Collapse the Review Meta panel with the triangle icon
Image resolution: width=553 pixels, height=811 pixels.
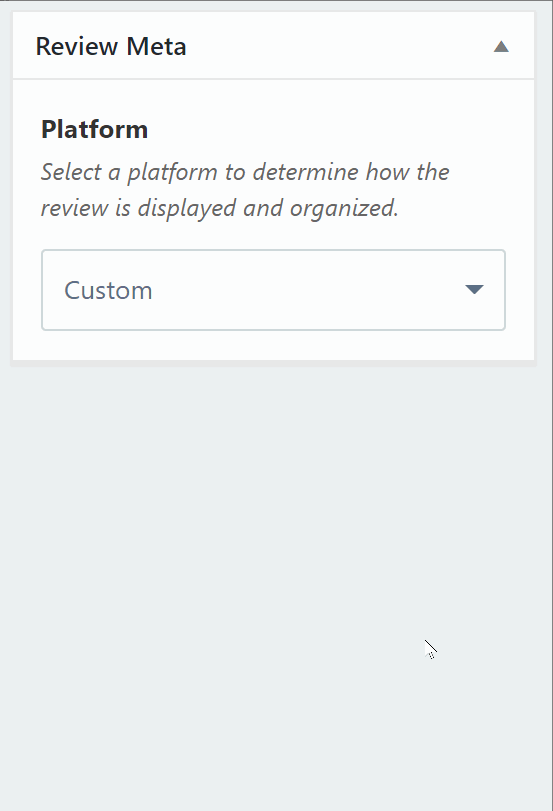[x=501, y=47]
